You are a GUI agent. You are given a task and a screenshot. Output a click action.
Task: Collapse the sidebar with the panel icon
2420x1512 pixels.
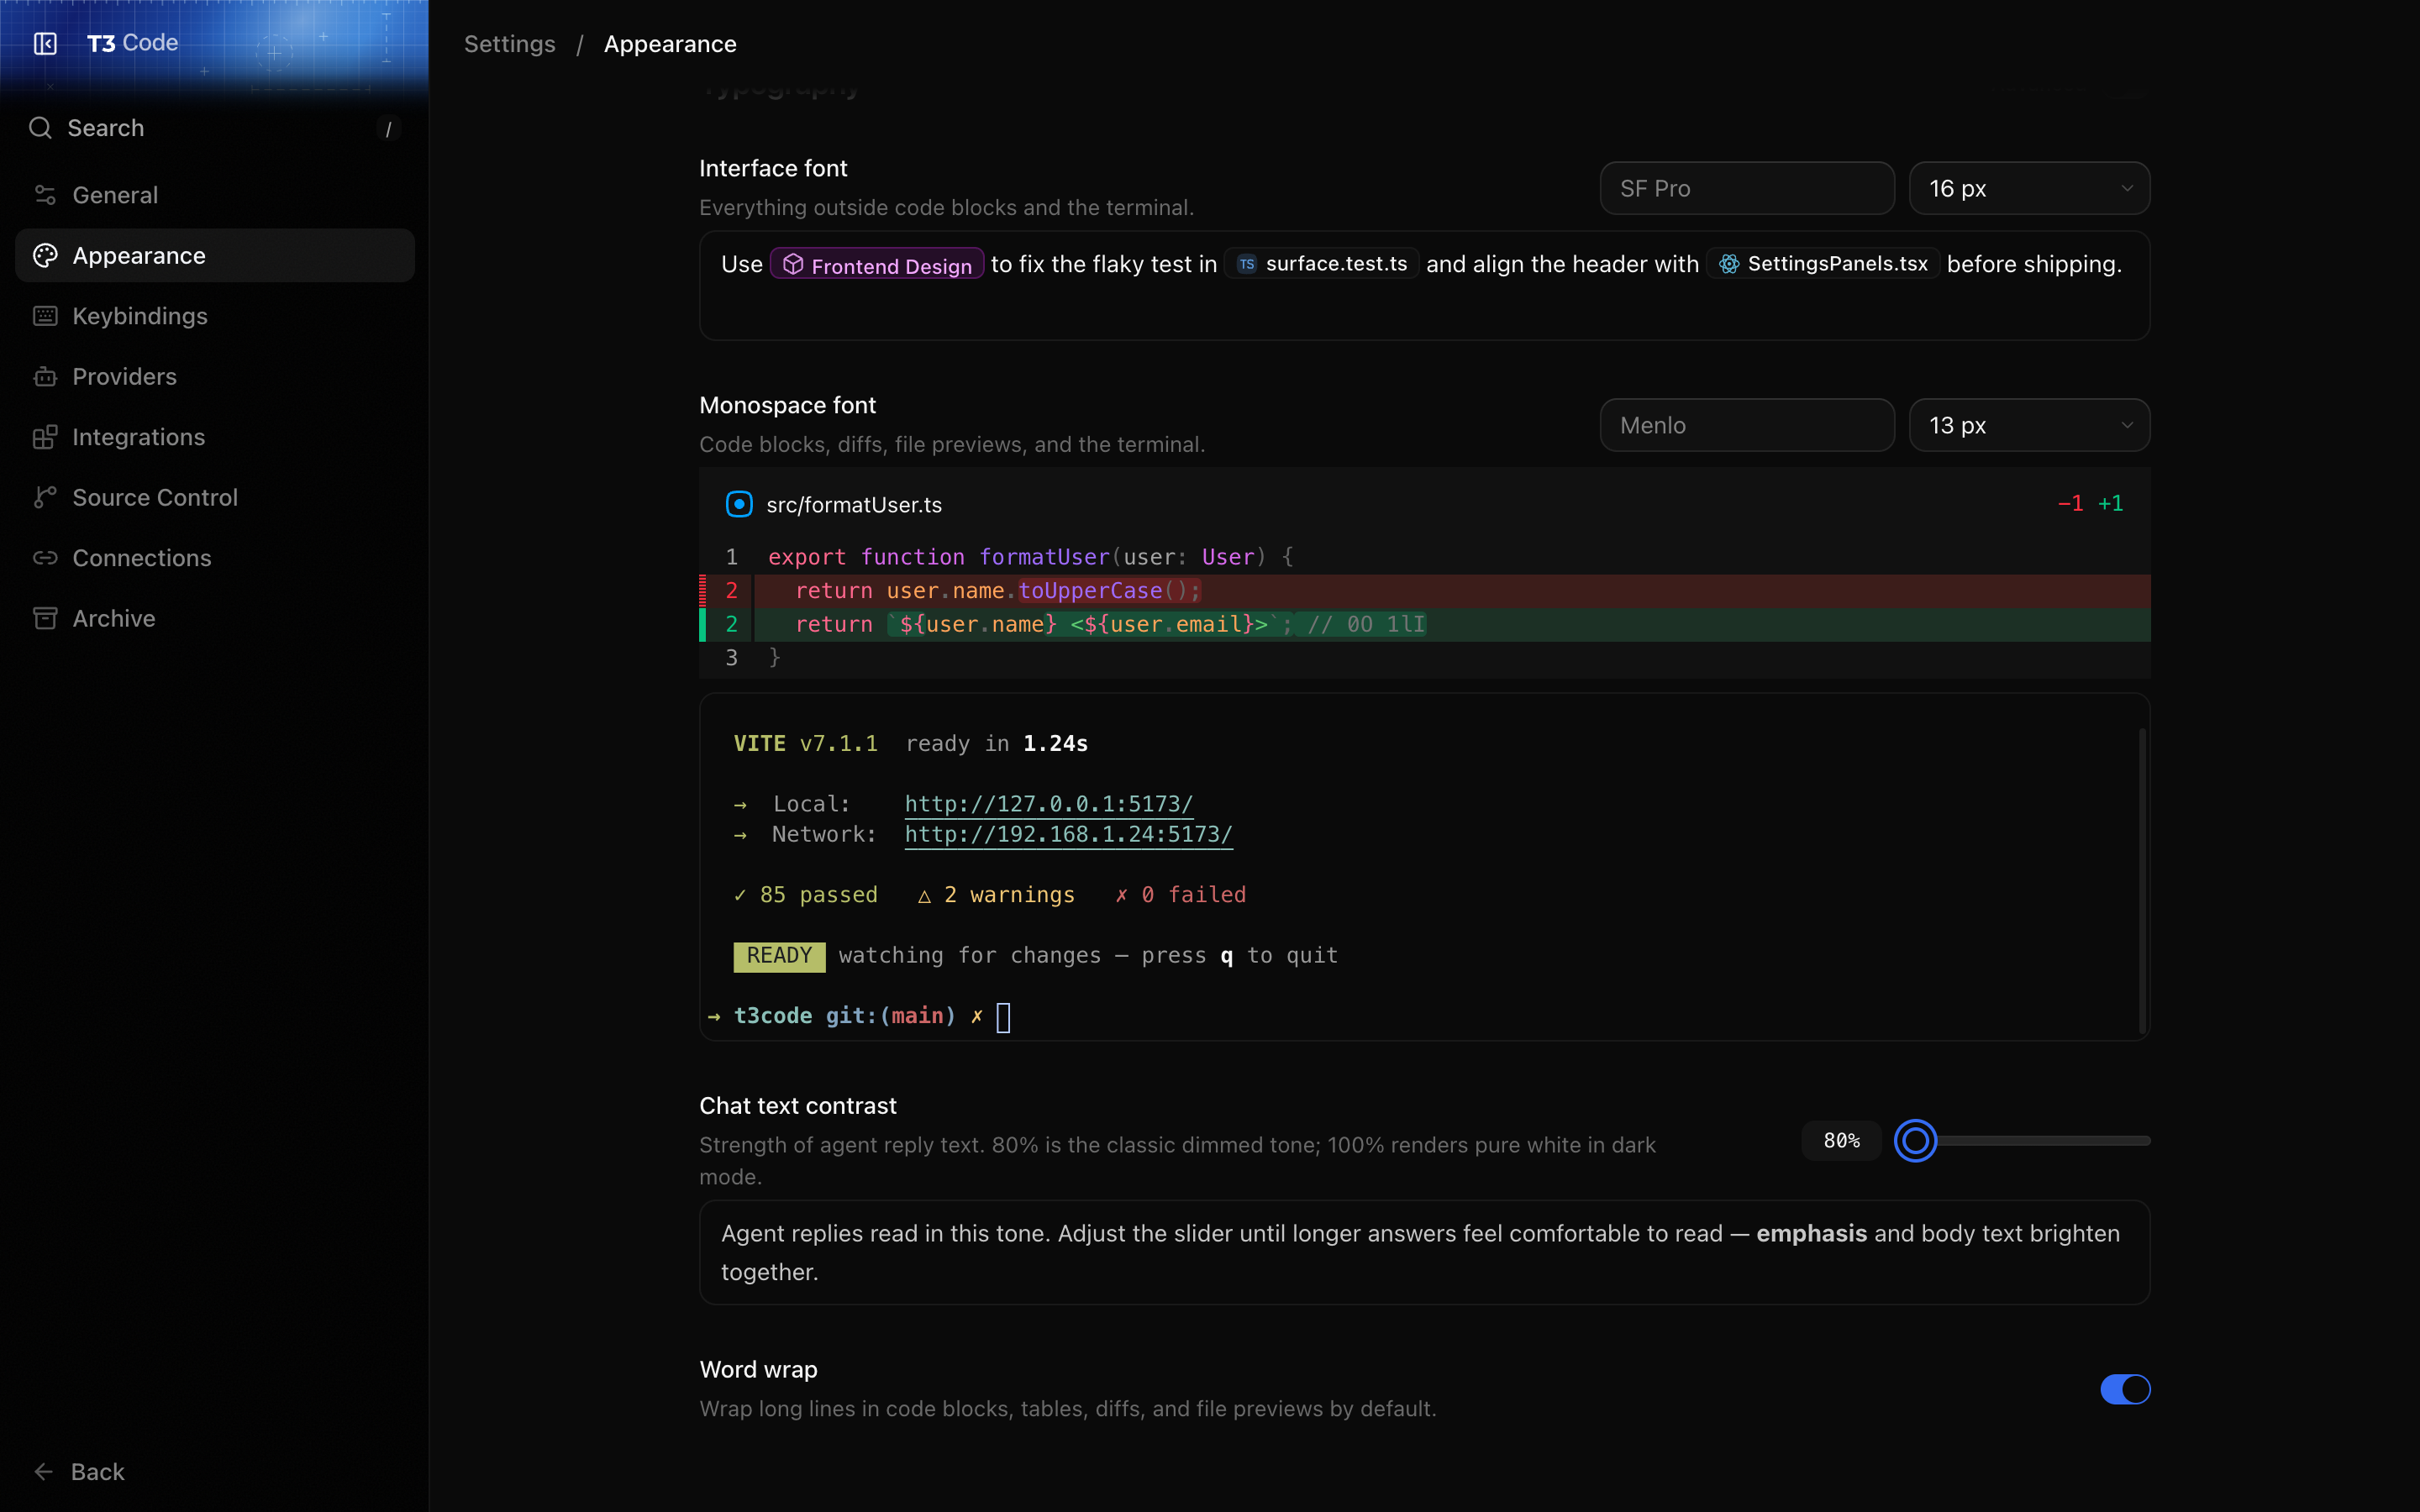[45, 43]
